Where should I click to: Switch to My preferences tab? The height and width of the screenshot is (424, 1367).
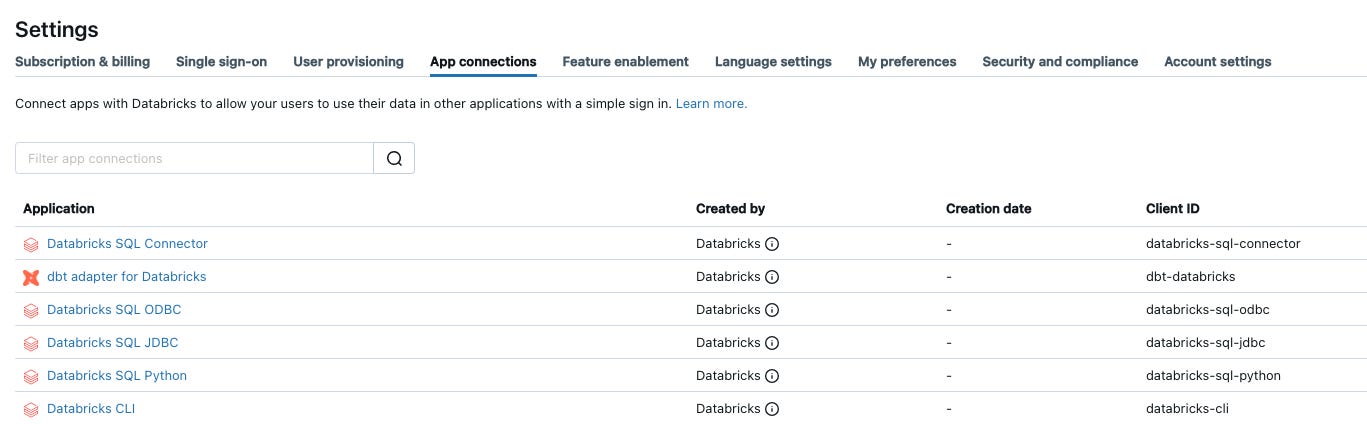tap(907, 62)
